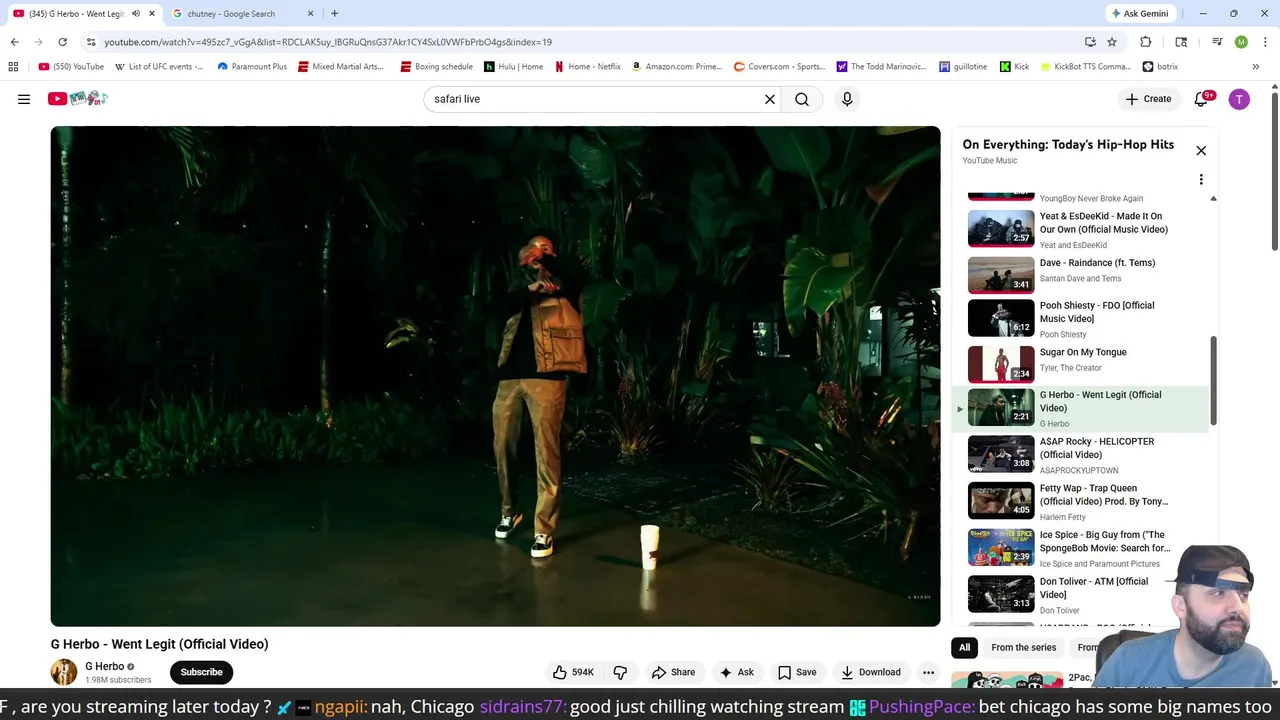
Task: Click Ask Gemini button
Action: pos(1139,14)
